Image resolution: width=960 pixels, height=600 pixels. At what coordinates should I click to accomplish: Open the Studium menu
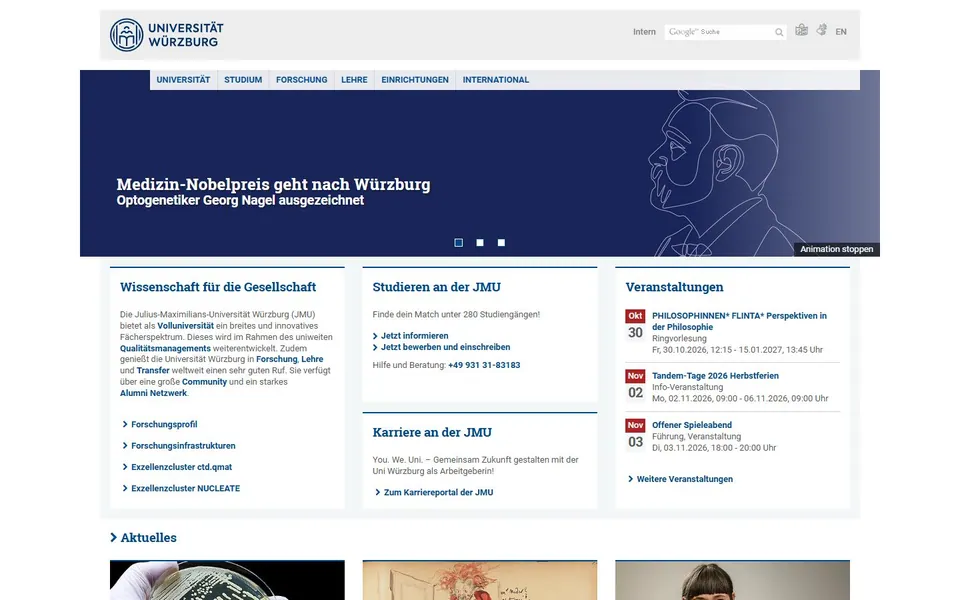click(243, 80)
